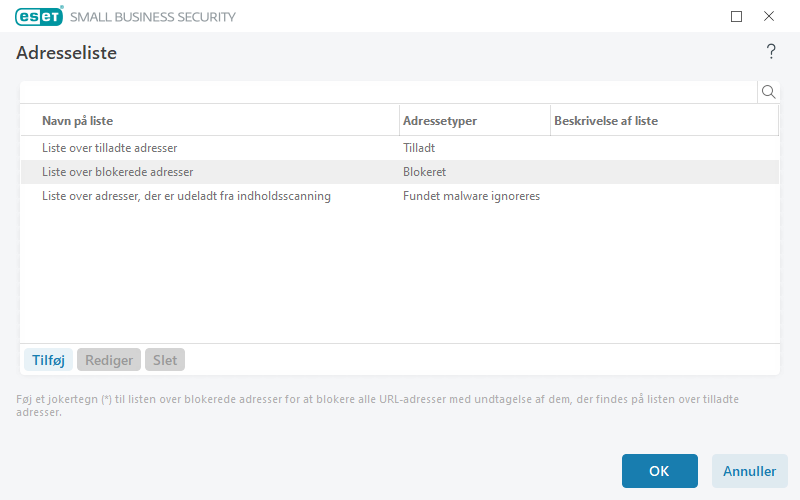The height and width of the screenshot is (500, 800).
Task: Confirm the dialog with OK
Action: (x=659, y=471)
